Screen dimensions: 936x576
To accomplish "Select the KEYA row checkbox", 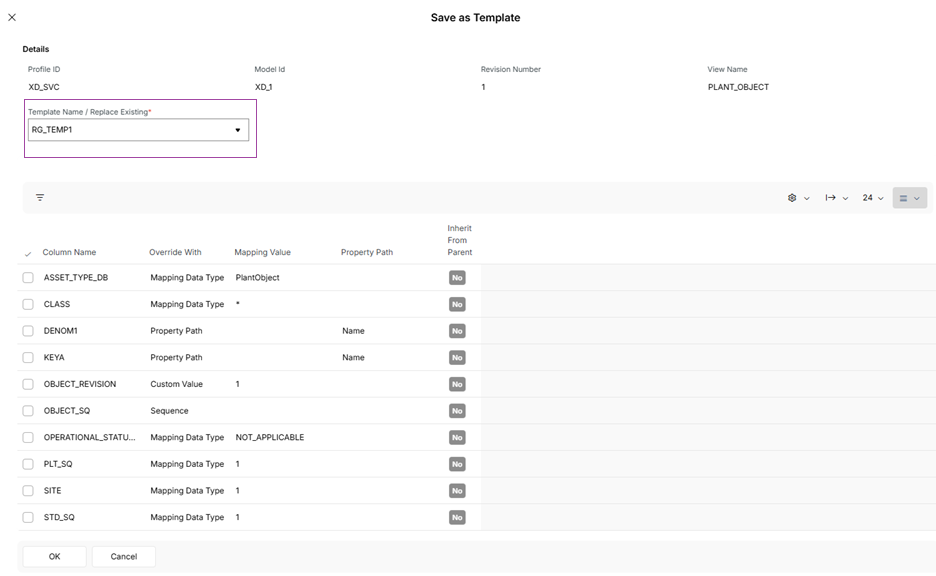I will (28, 358).
